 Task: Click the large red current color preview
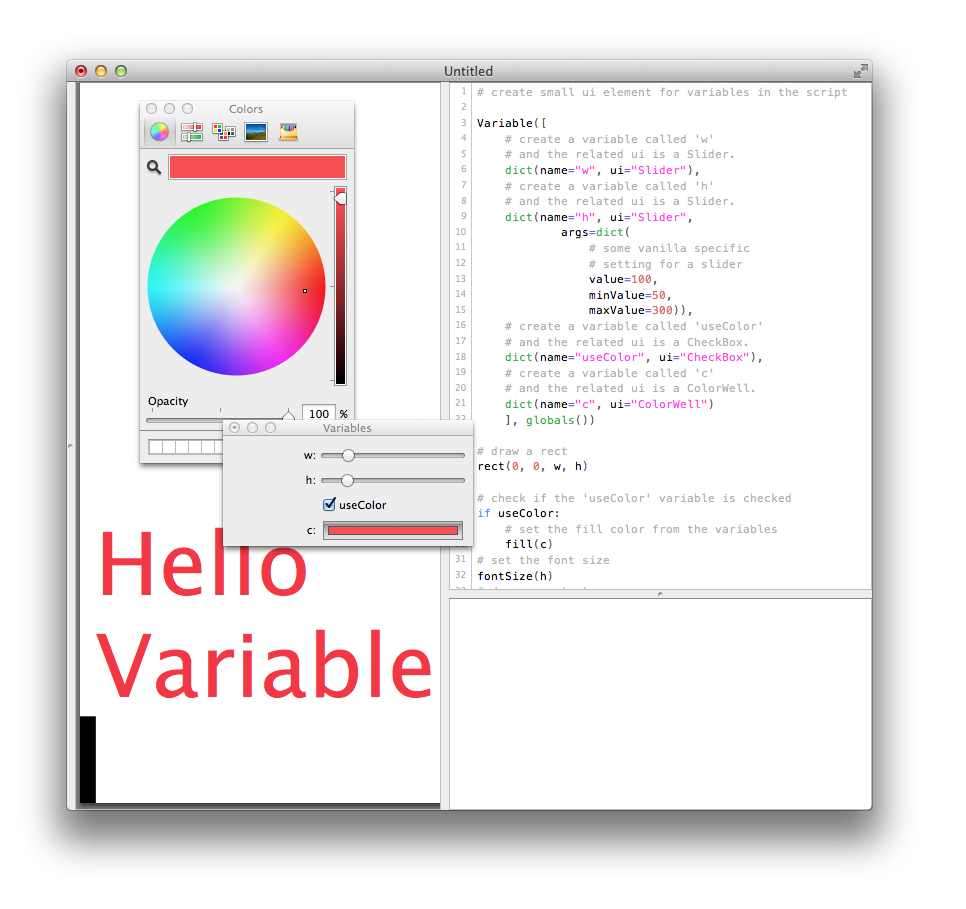(257, 167)
